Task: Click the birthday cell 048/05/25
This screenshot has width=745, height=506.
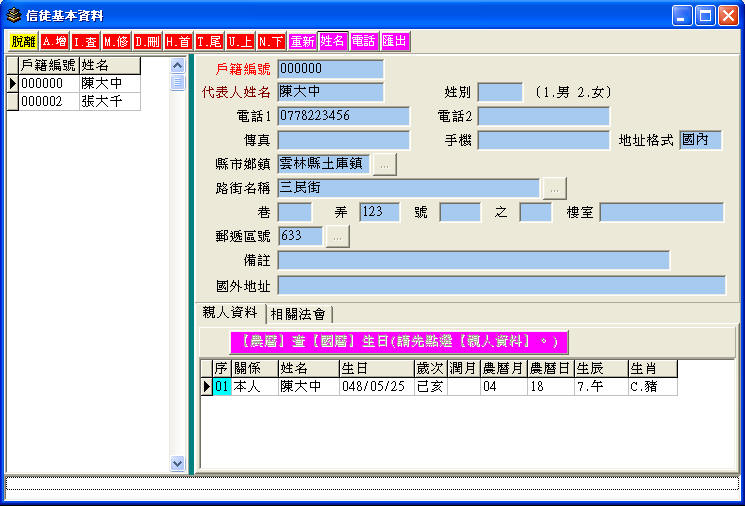Action: coord(377,387)
